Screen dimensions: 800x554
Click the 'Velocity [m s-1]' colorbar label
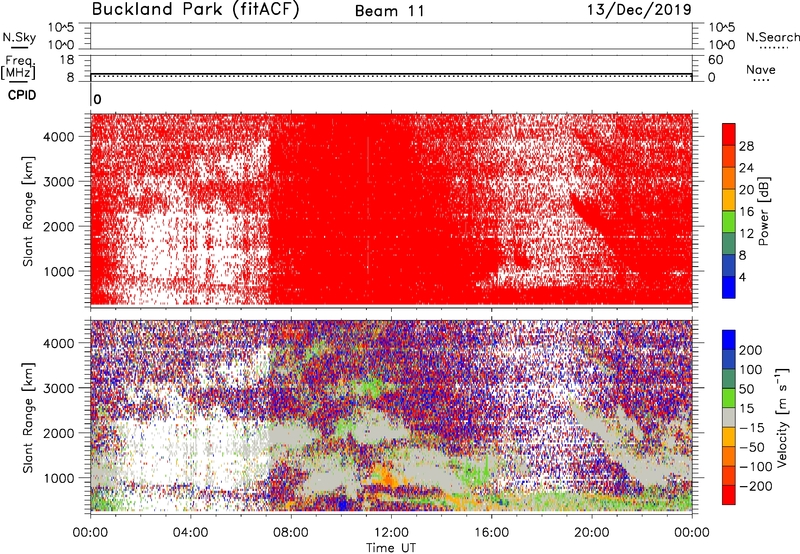tap(782, 417)
